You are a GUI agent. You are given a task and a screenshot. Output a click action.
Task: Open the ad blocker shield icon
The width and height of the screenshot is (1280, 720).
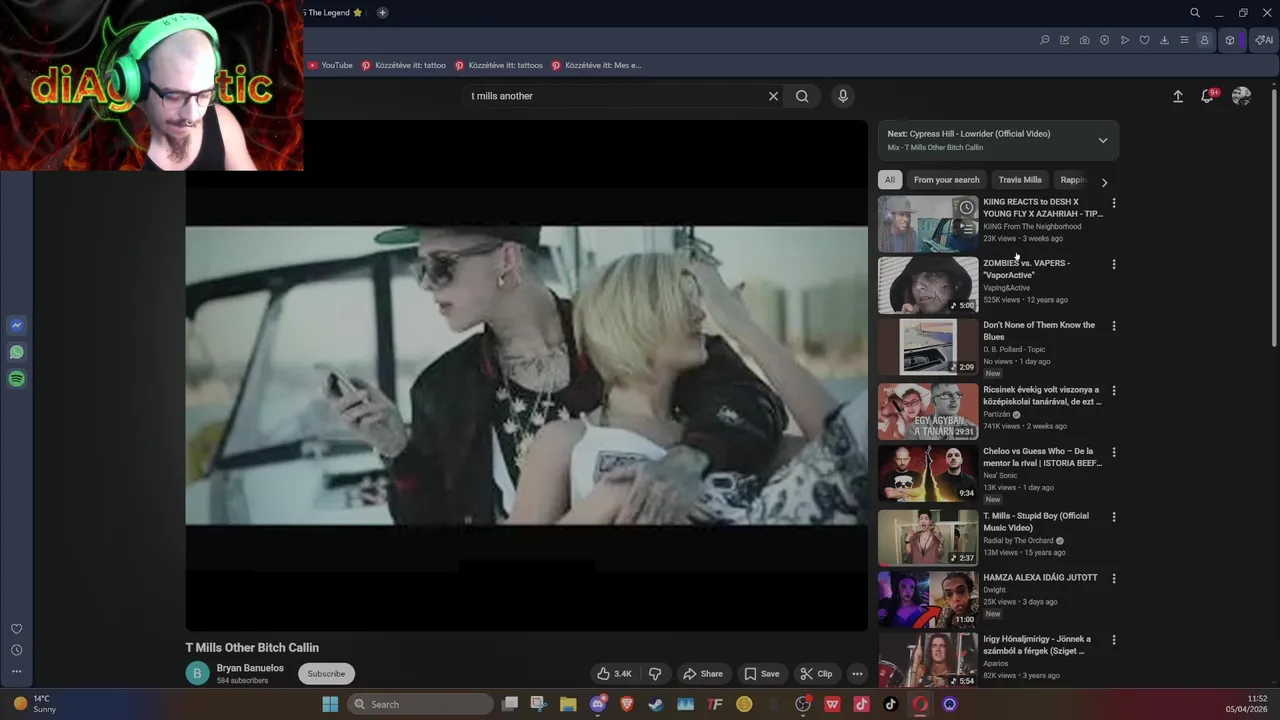point(1105,40)
